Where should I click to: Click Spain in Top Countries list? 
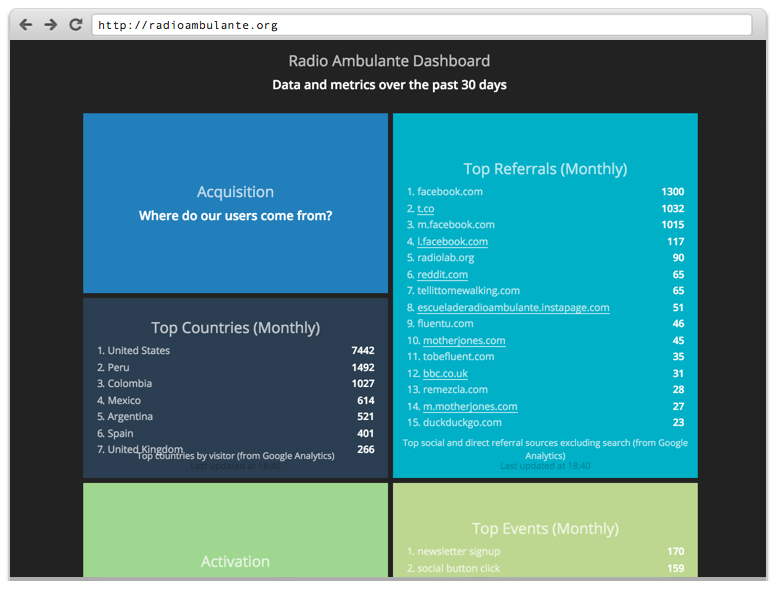(x=120, y=433)
